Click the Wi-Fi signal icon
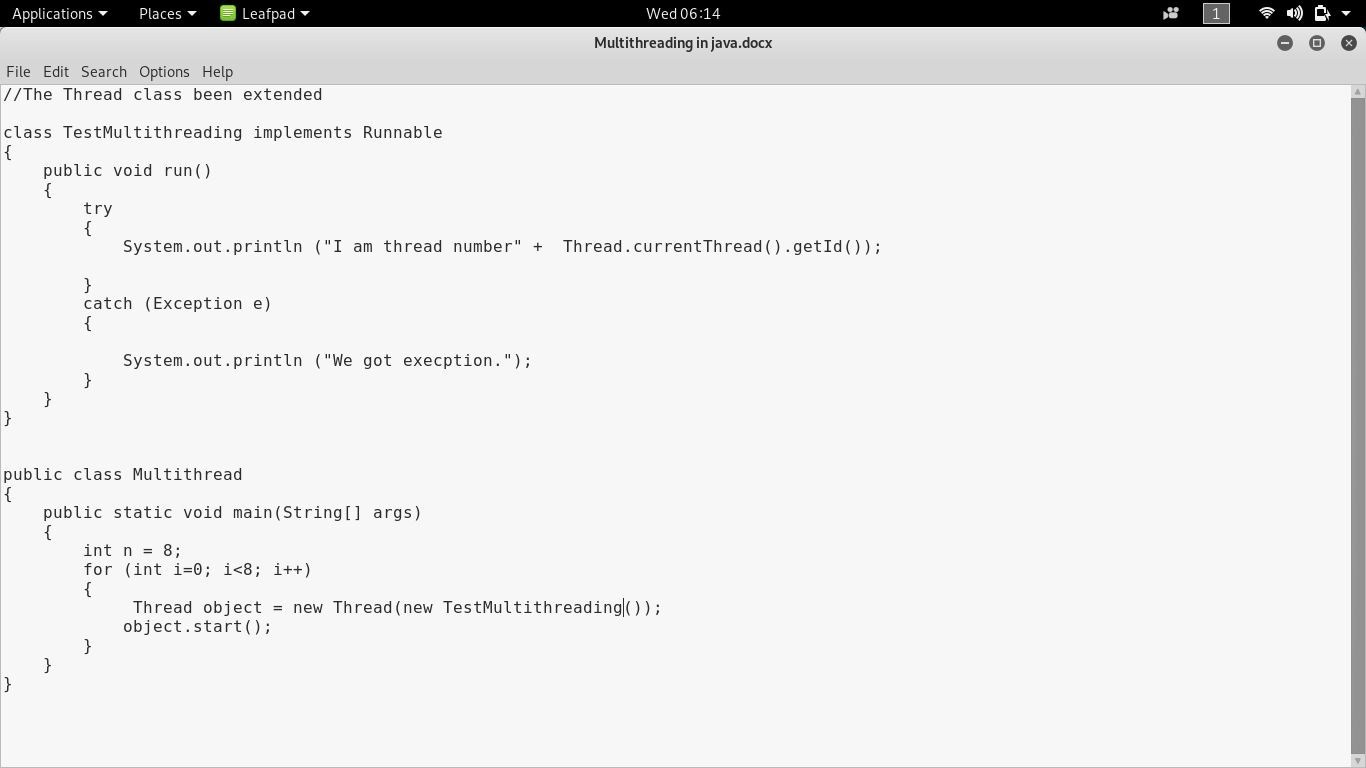Viewport: 1366px width, 768px height. [1266, 13]
